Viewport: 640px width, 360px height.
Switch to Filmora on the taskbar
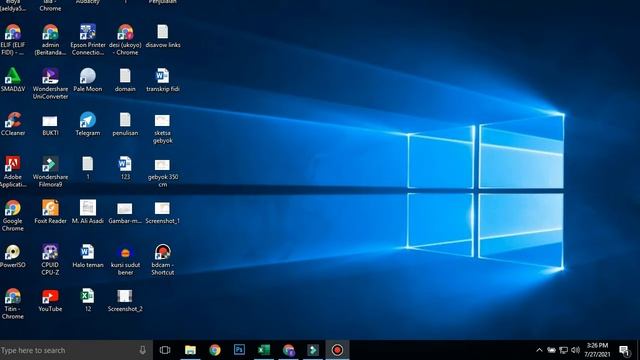tap(313, 350)
